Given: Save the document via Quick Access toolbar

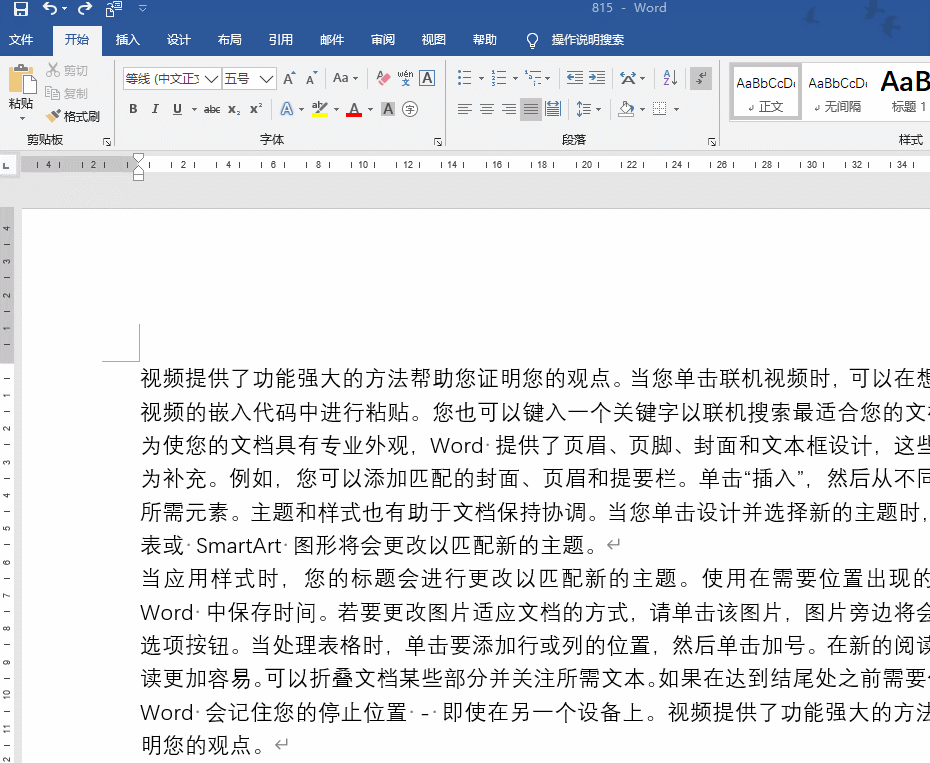Looking at the screenshot, I should coord(20,8).
